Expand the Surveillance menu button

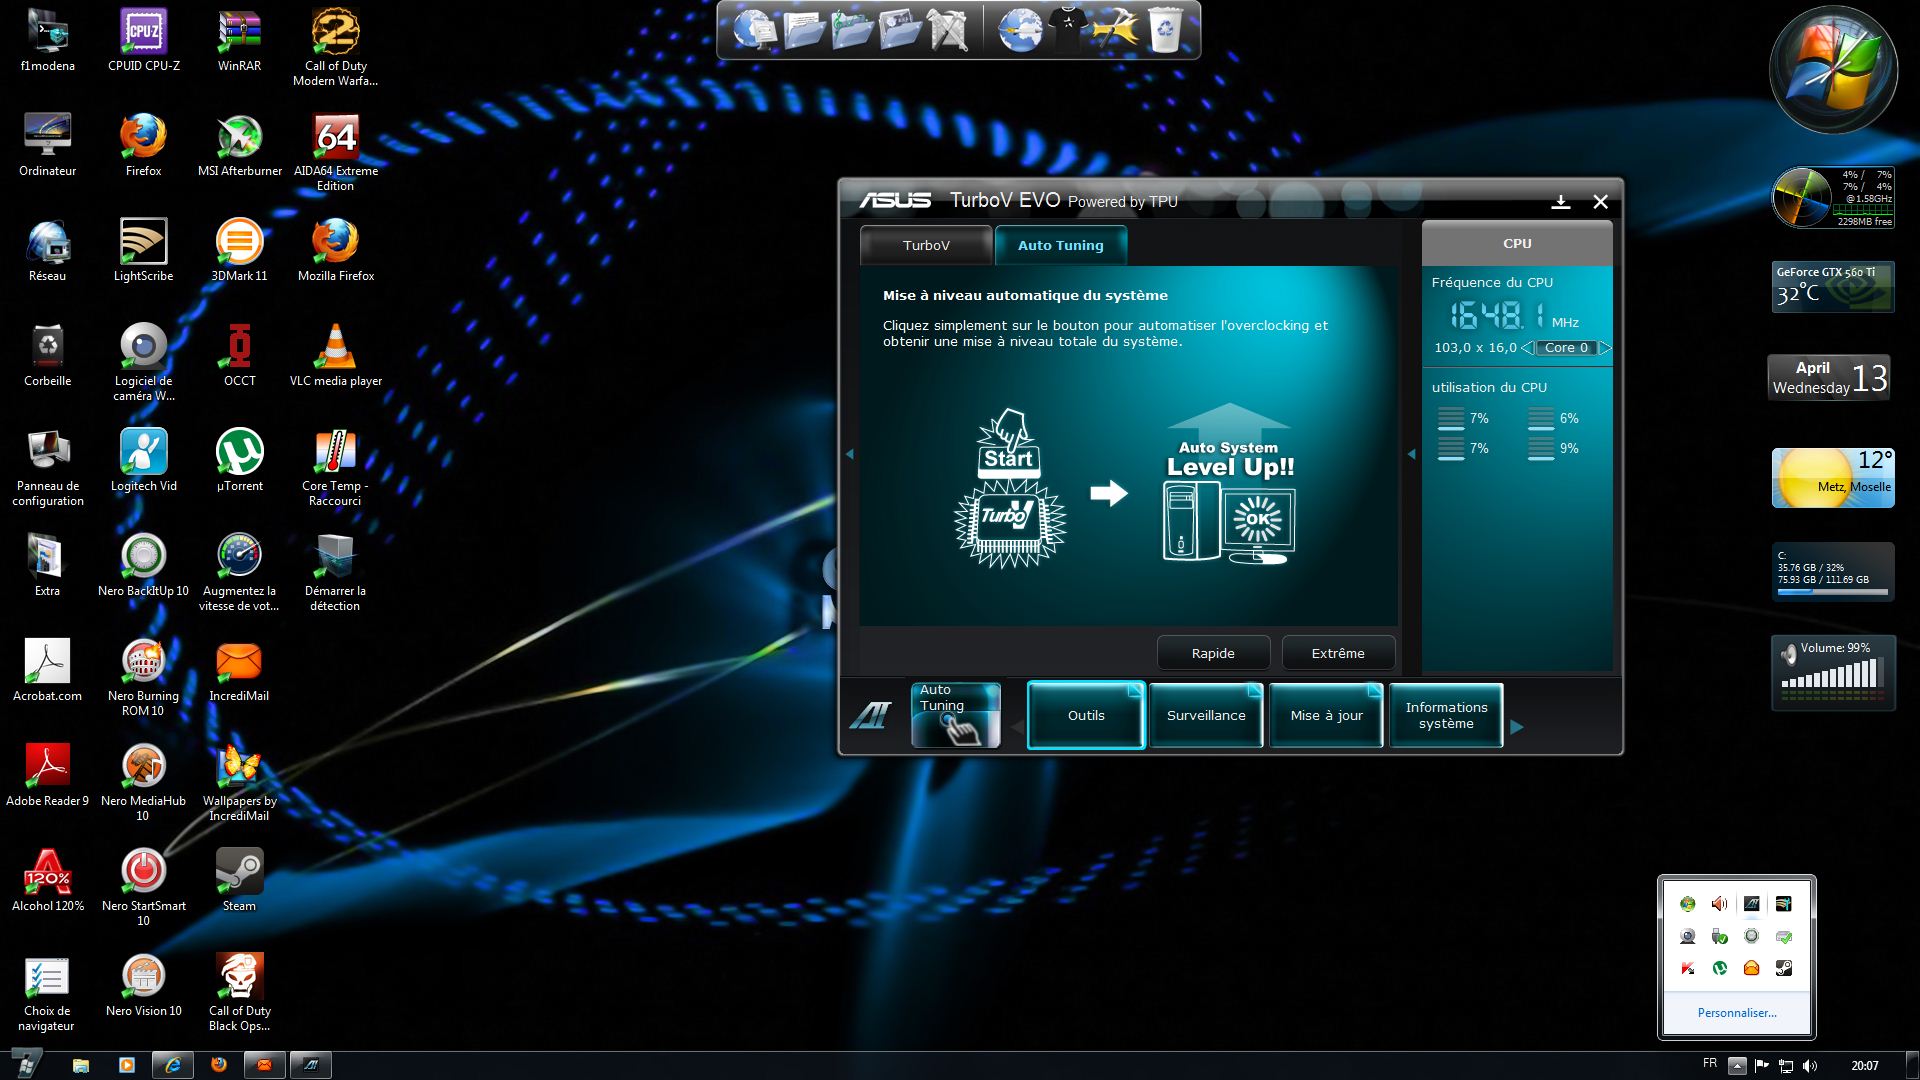[x=1206, y=715]
